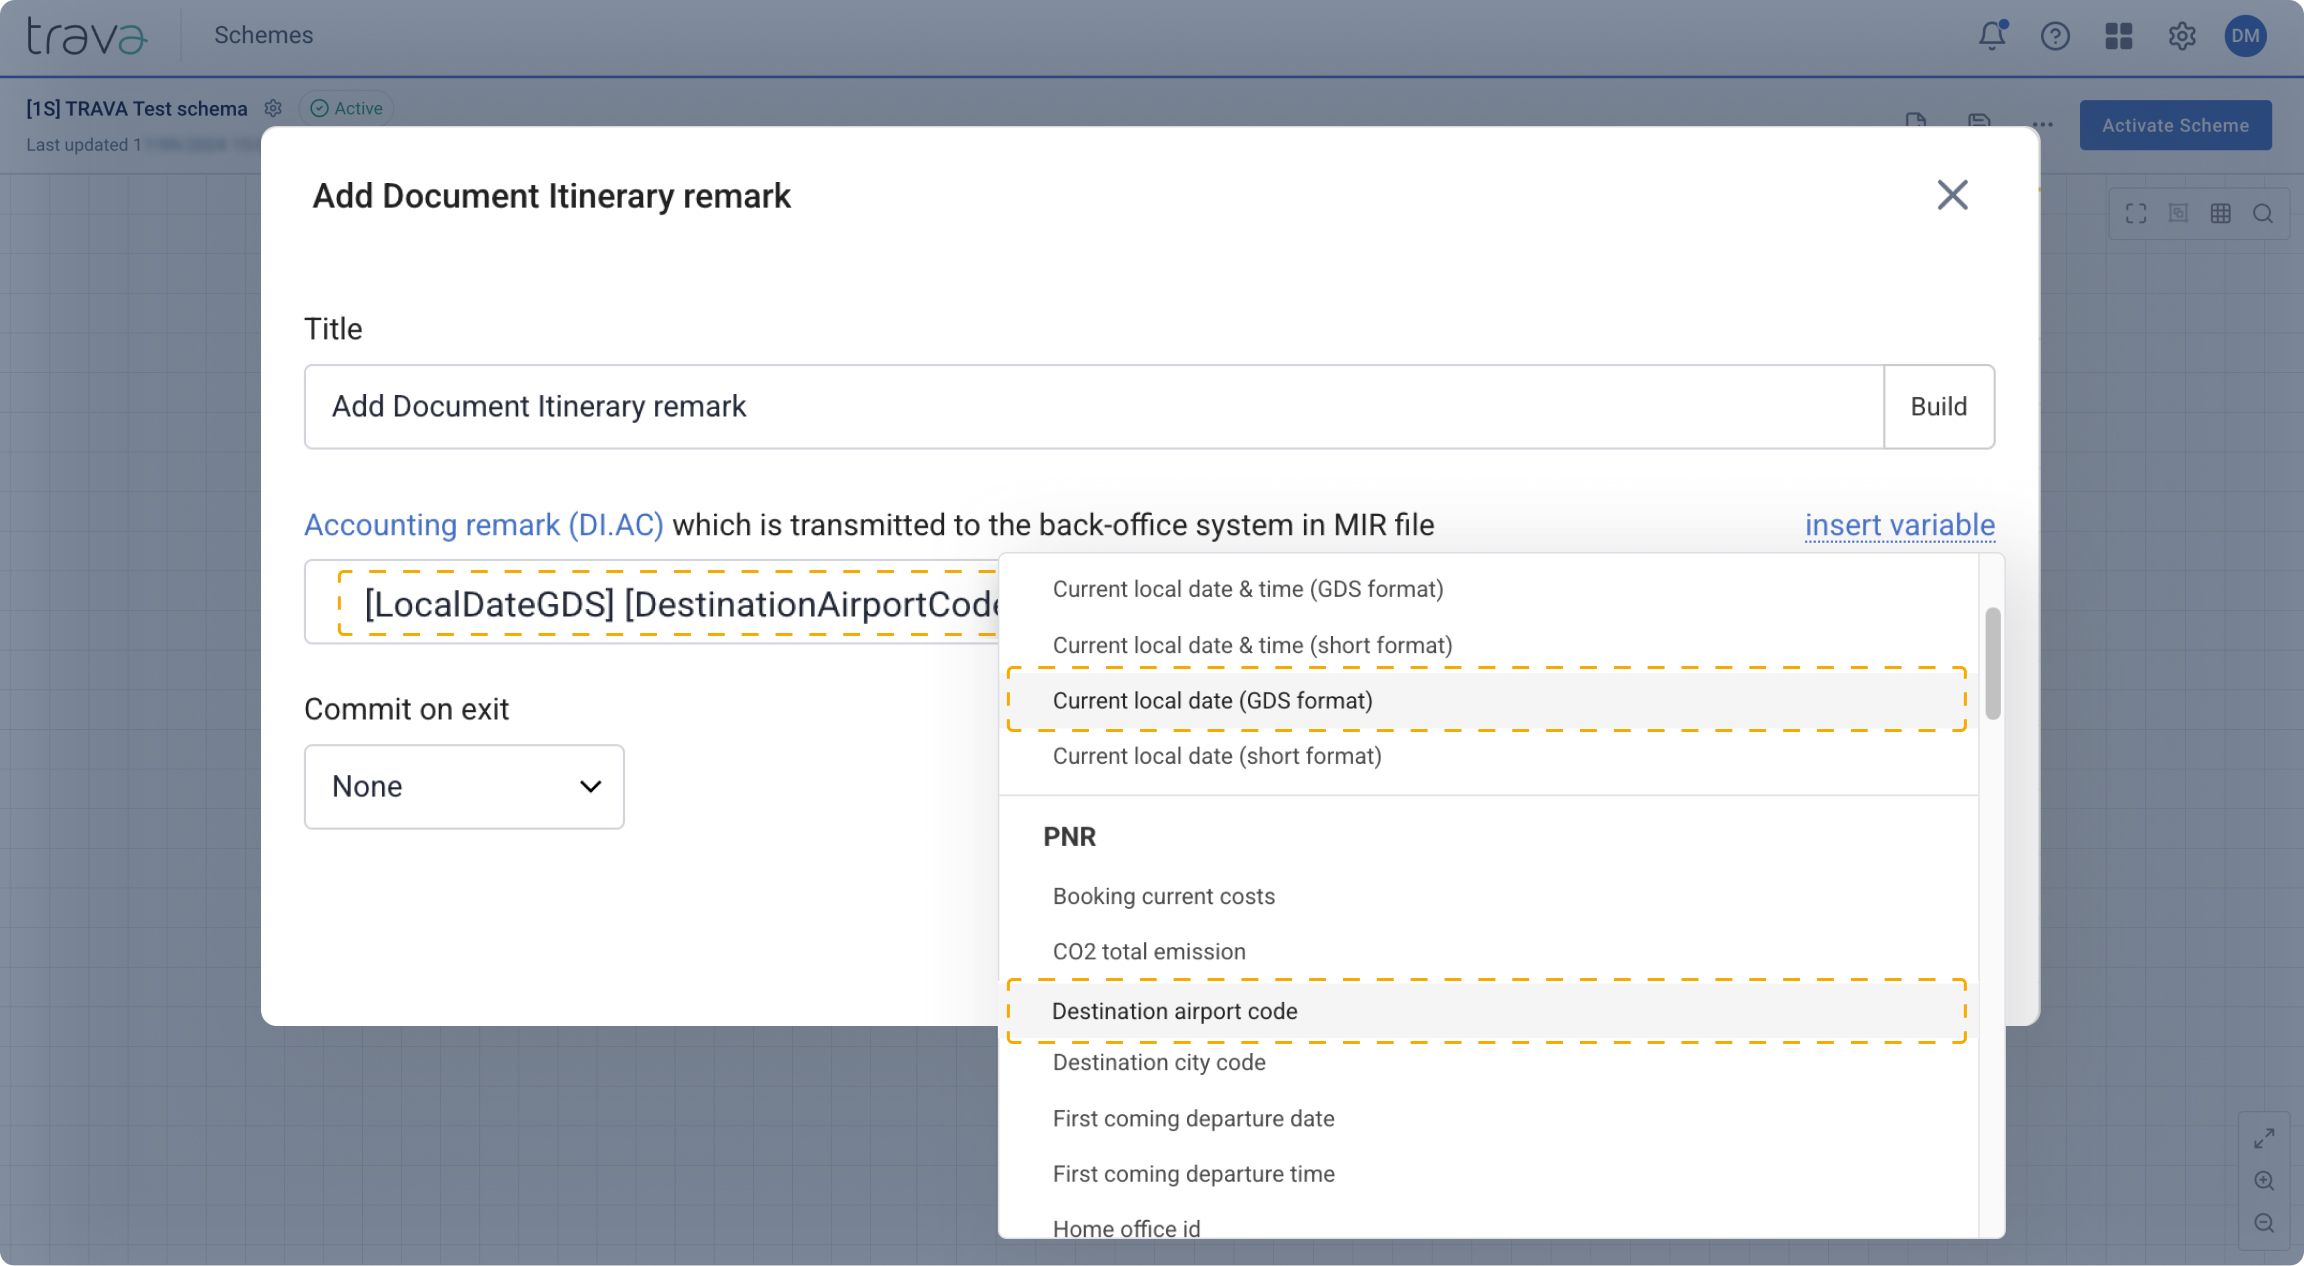The height and width of the screenshot is (1266, 2304).
Task: Zoom in on the scheme canvas
Action: (2265, 1179)
